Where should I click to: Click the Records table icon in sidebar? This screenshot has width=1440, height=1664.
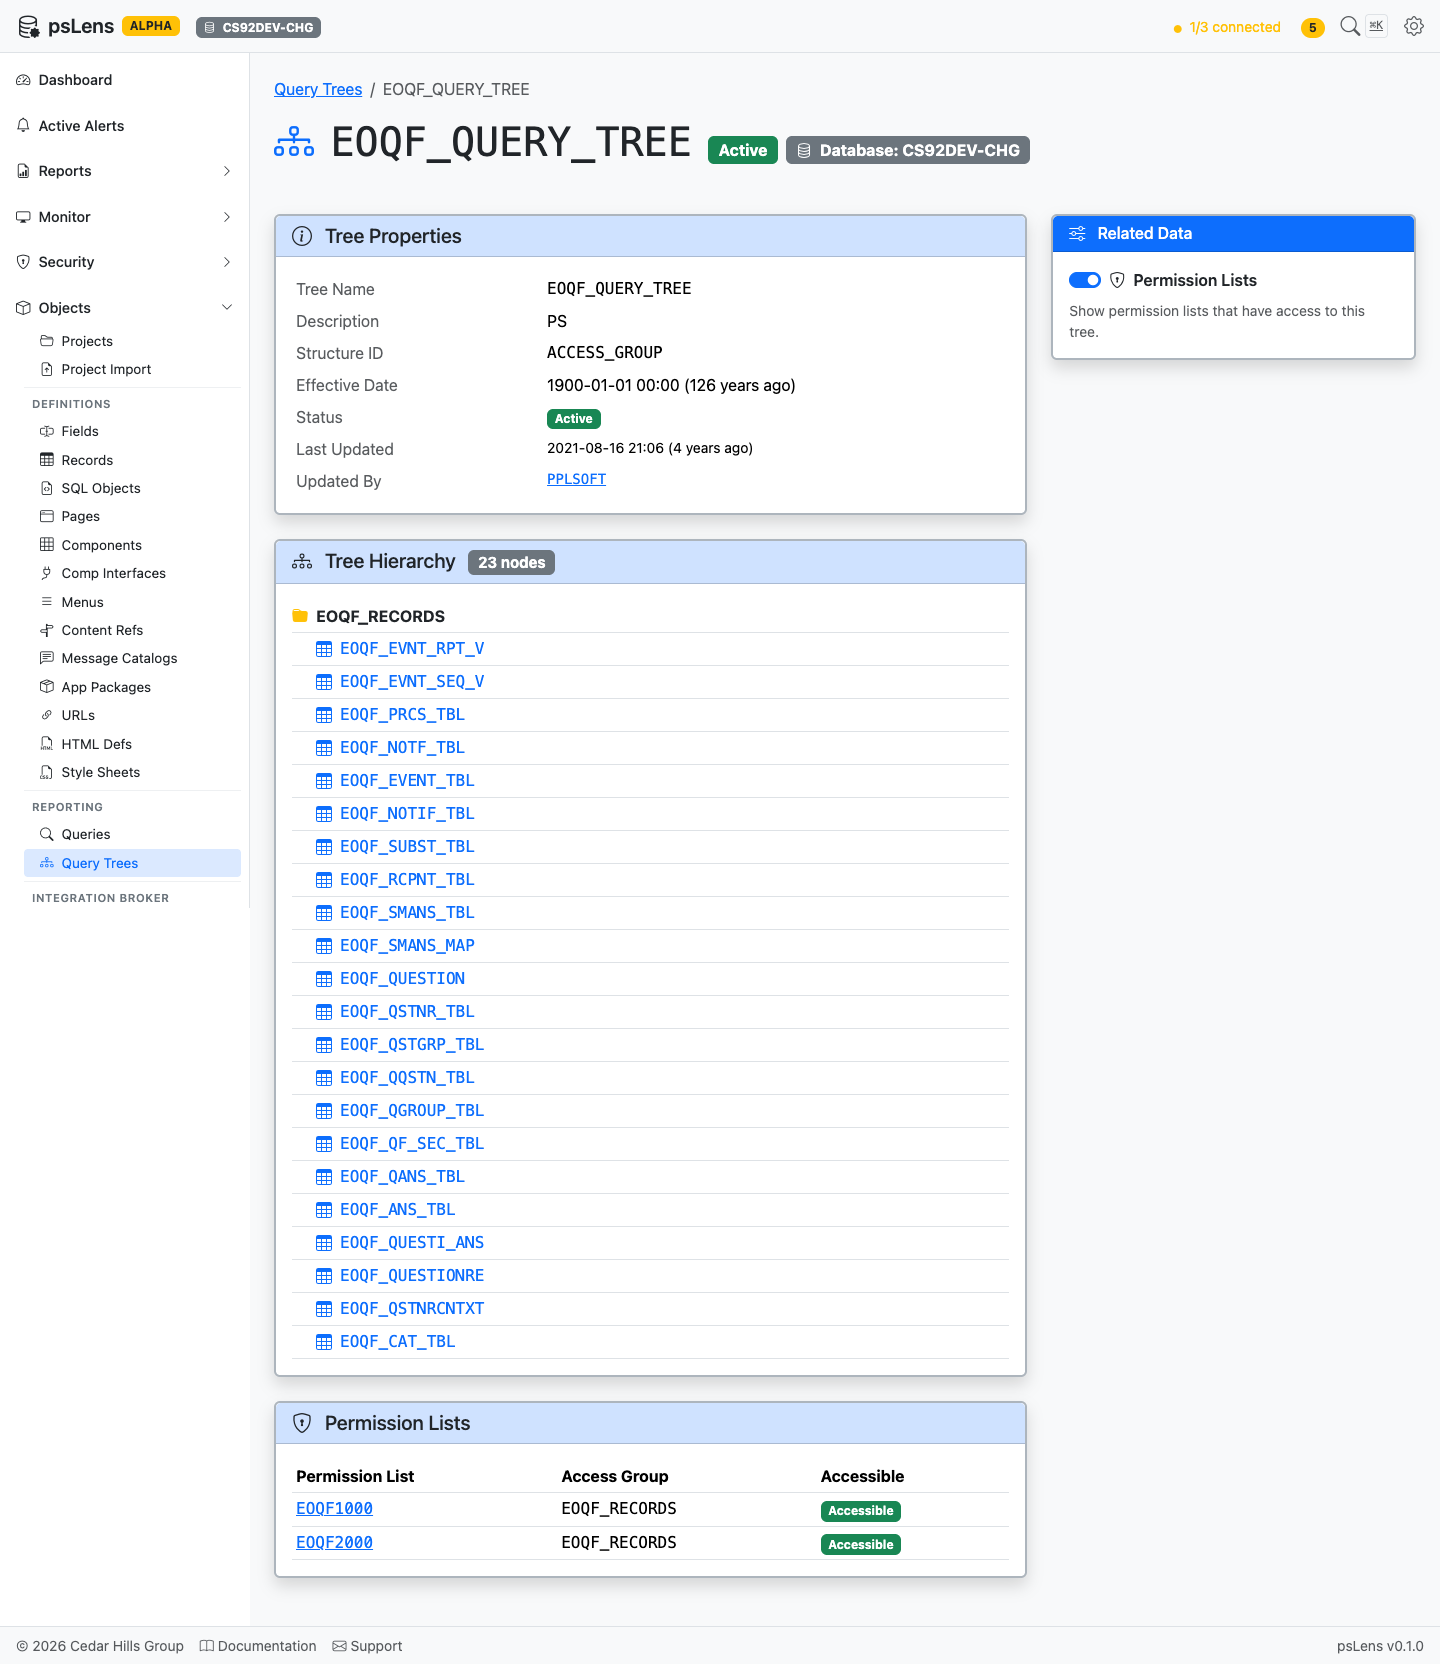tap(47, 460)
